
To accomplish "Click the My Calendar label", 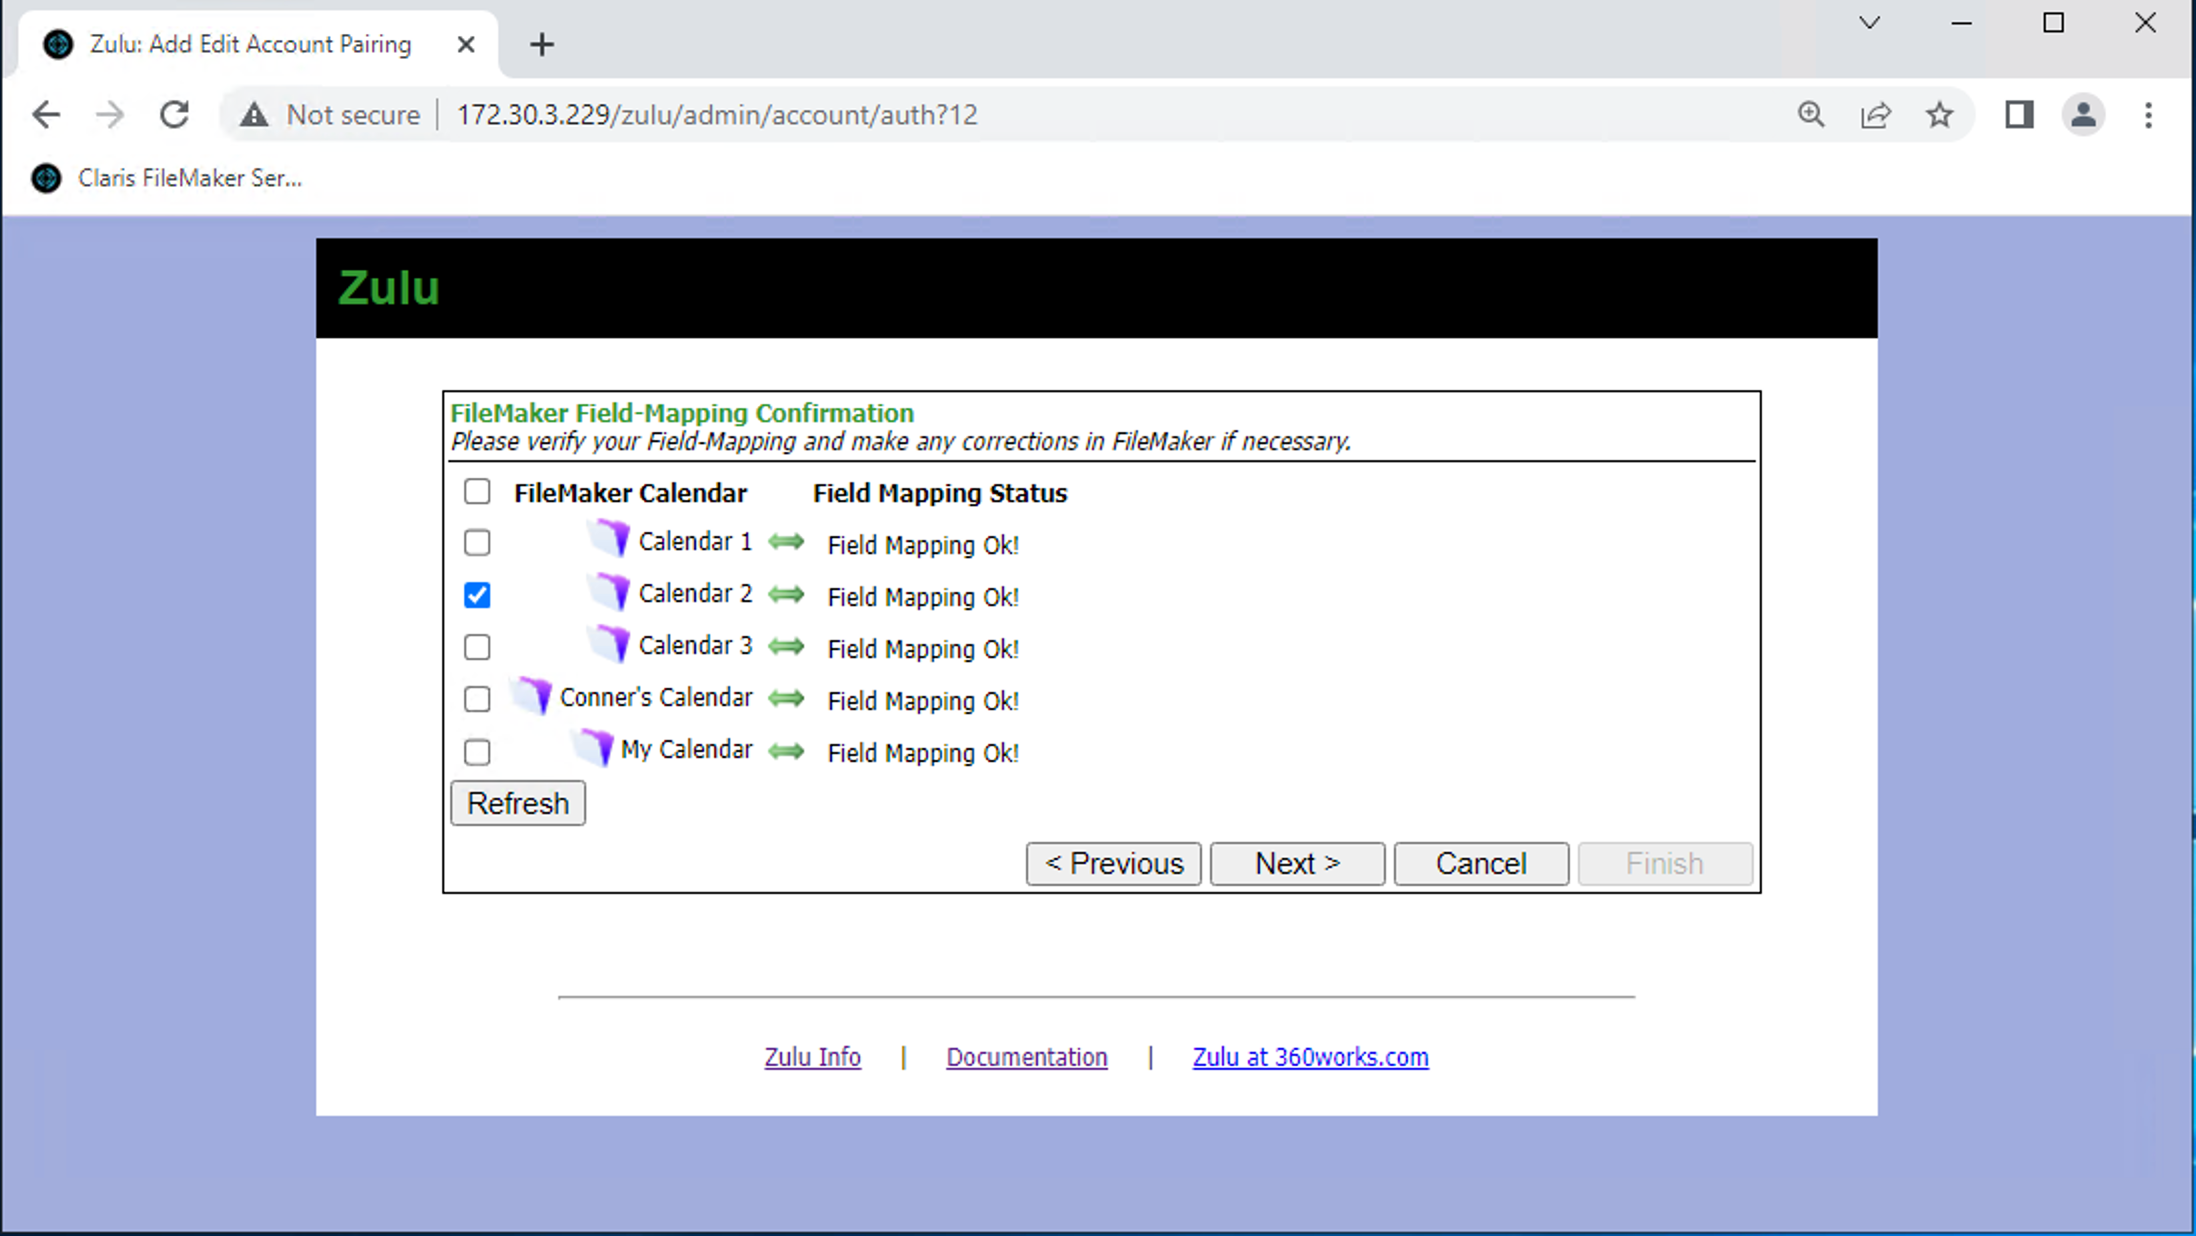I will (x=686, y=749).
